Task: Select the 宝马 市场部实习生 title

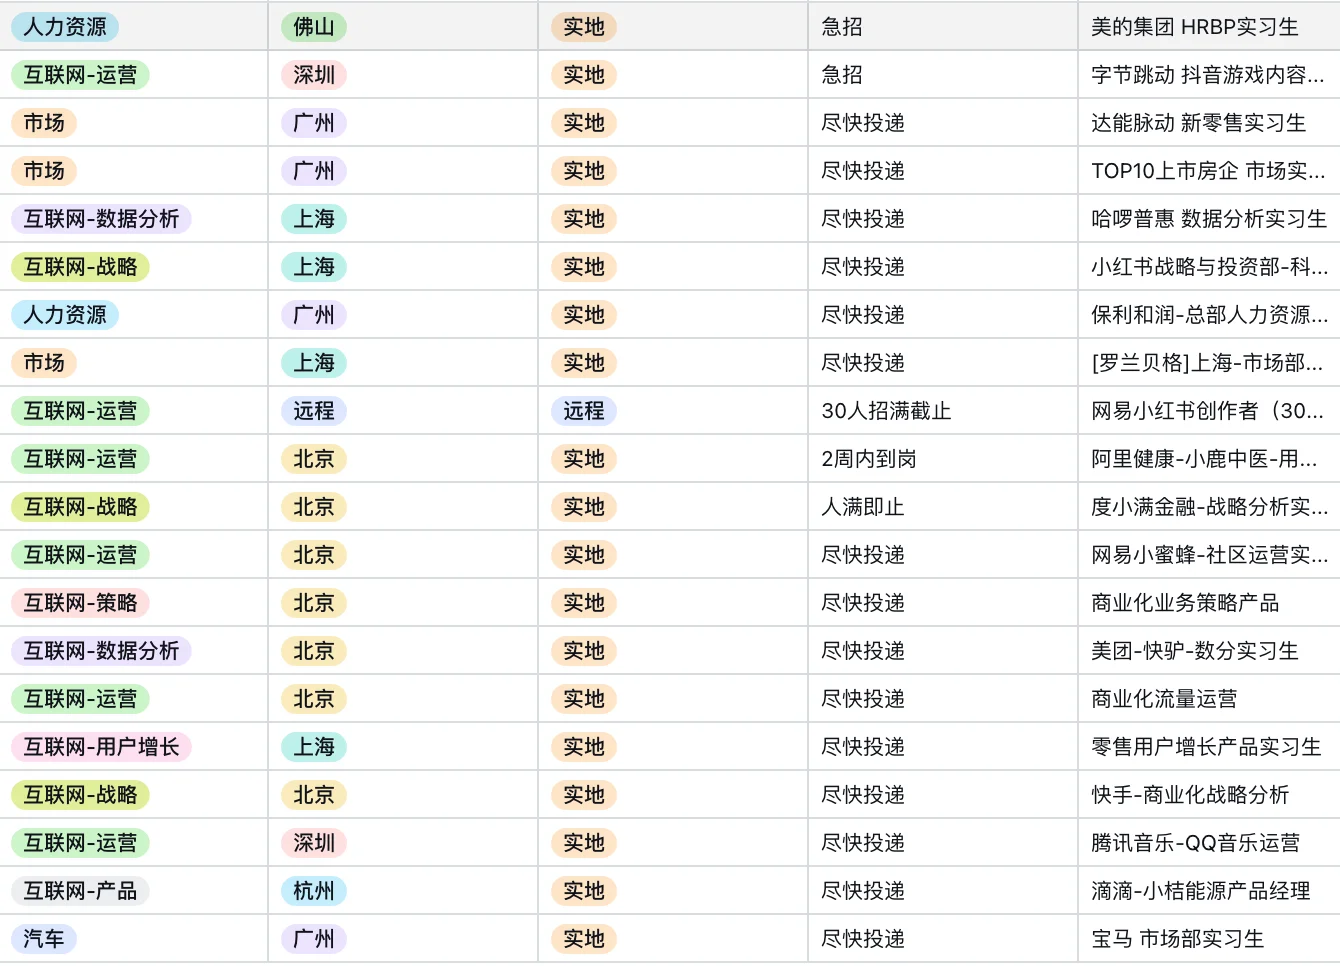Action: coord(1177,939)
